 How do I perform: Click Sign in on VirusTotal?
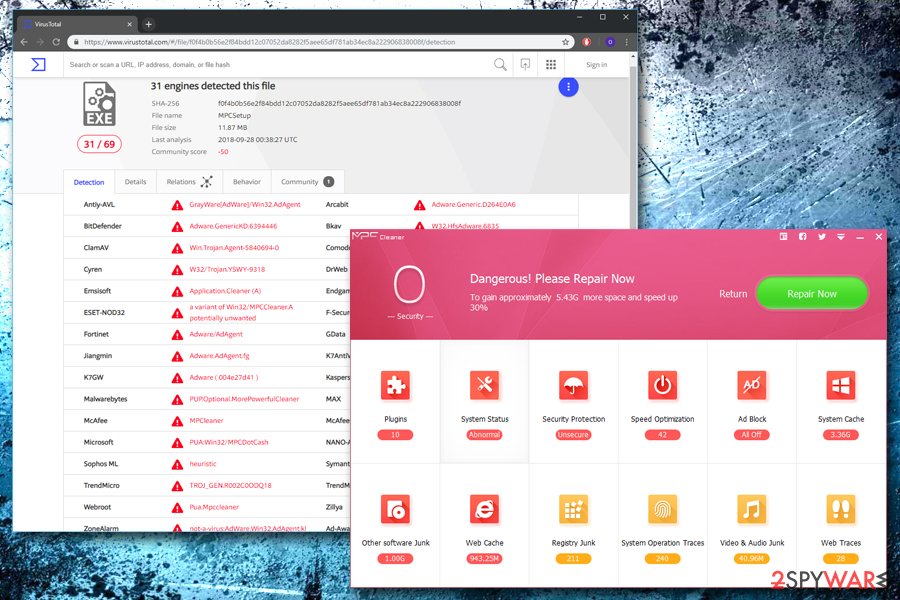coord(596,64)
